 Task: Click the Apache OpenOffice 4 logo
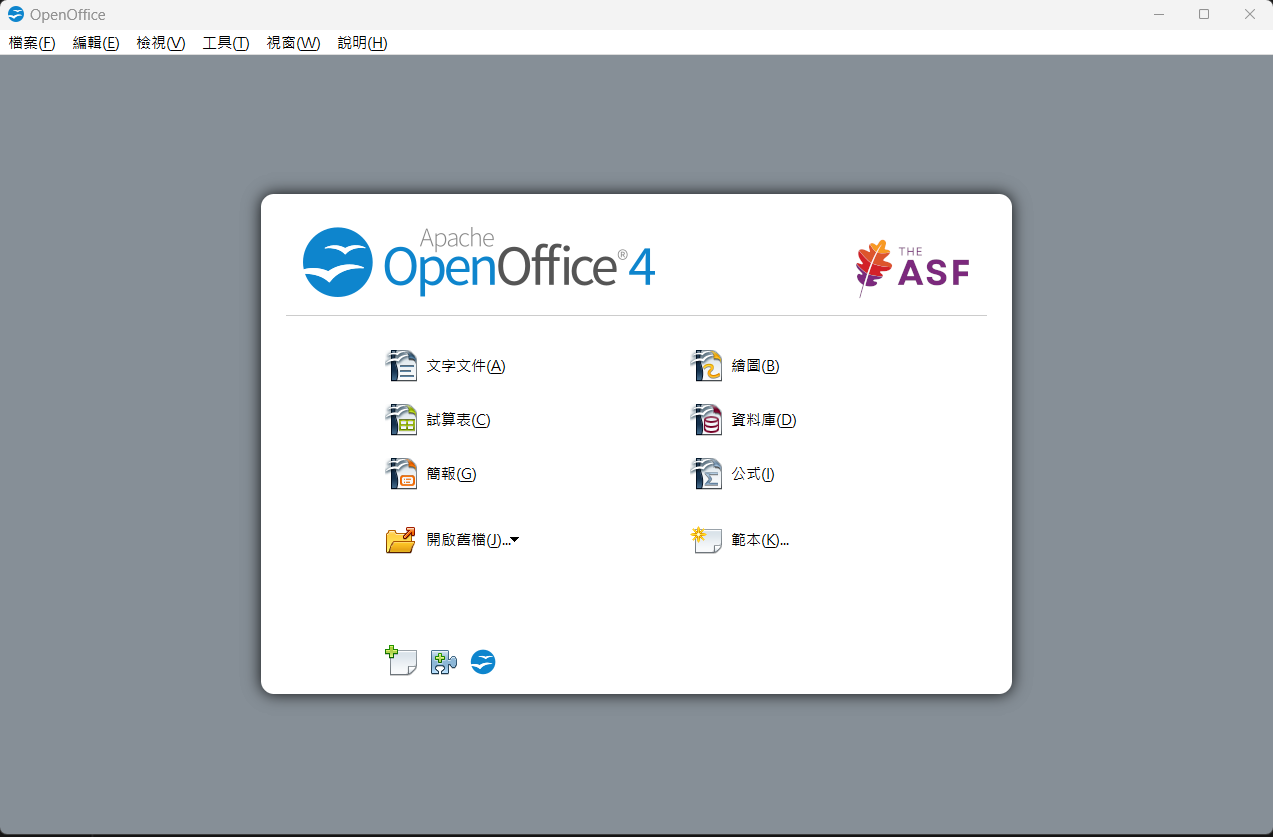(x=479, y=262)
